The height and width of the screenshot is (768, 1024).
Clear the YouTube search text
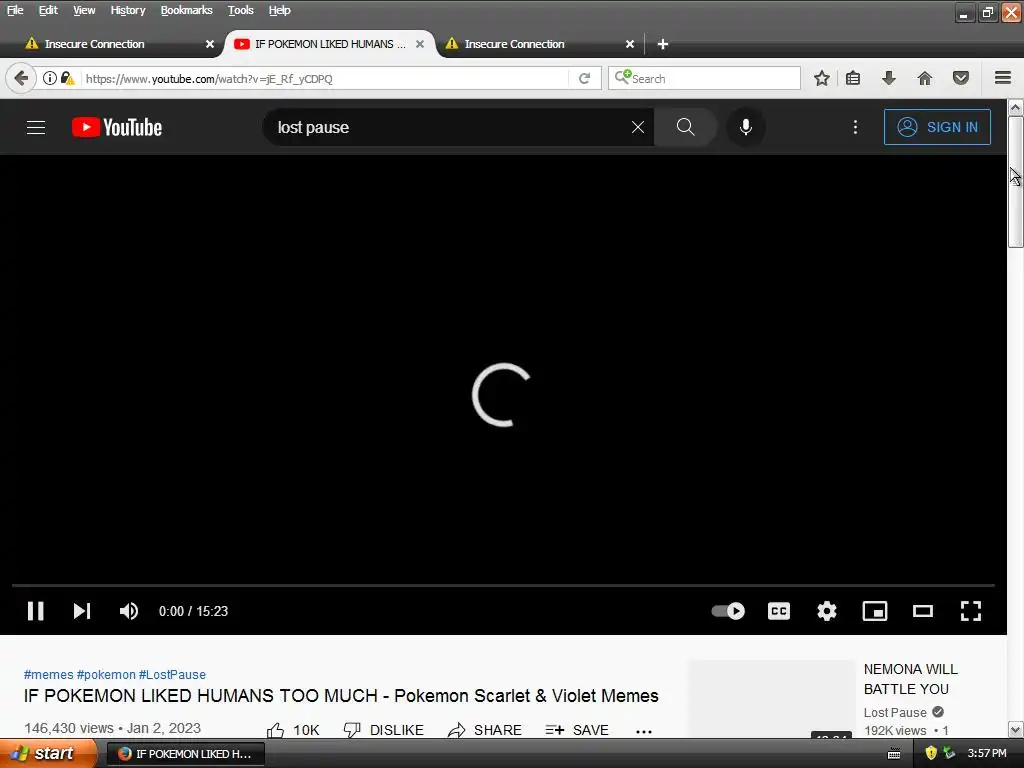(637, 127)
